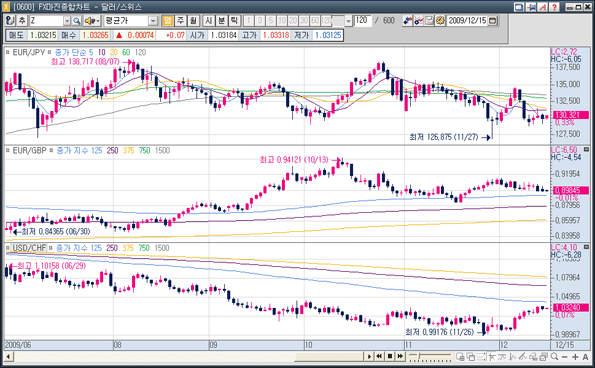The width and height of the screenshot is (595, 368).
Task: Toggle the 추 button in the toolbar
Action: tap(22, 20)
